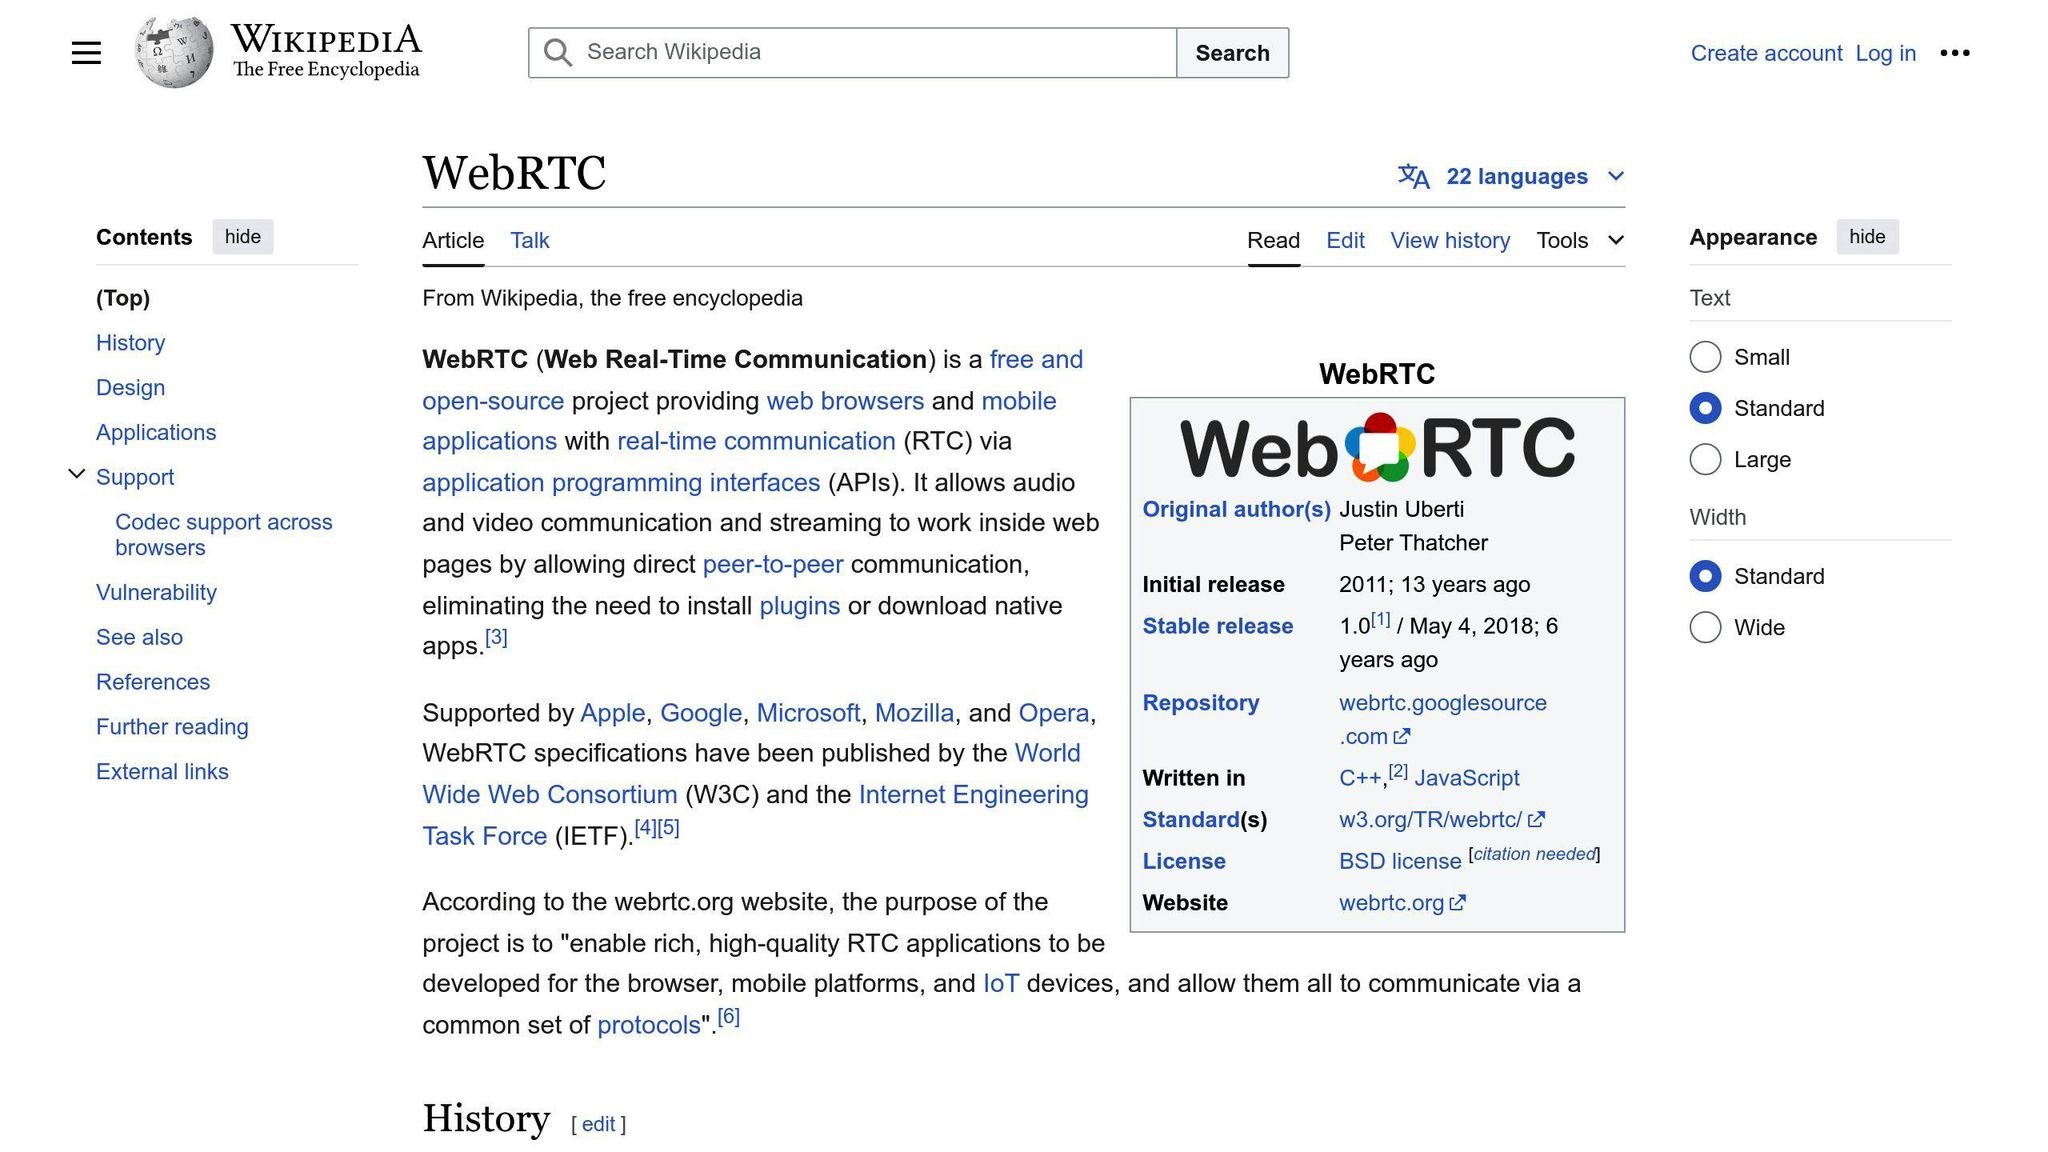Hide the Contents sidebar
Screen dimensions: 2048x1152
243,237
